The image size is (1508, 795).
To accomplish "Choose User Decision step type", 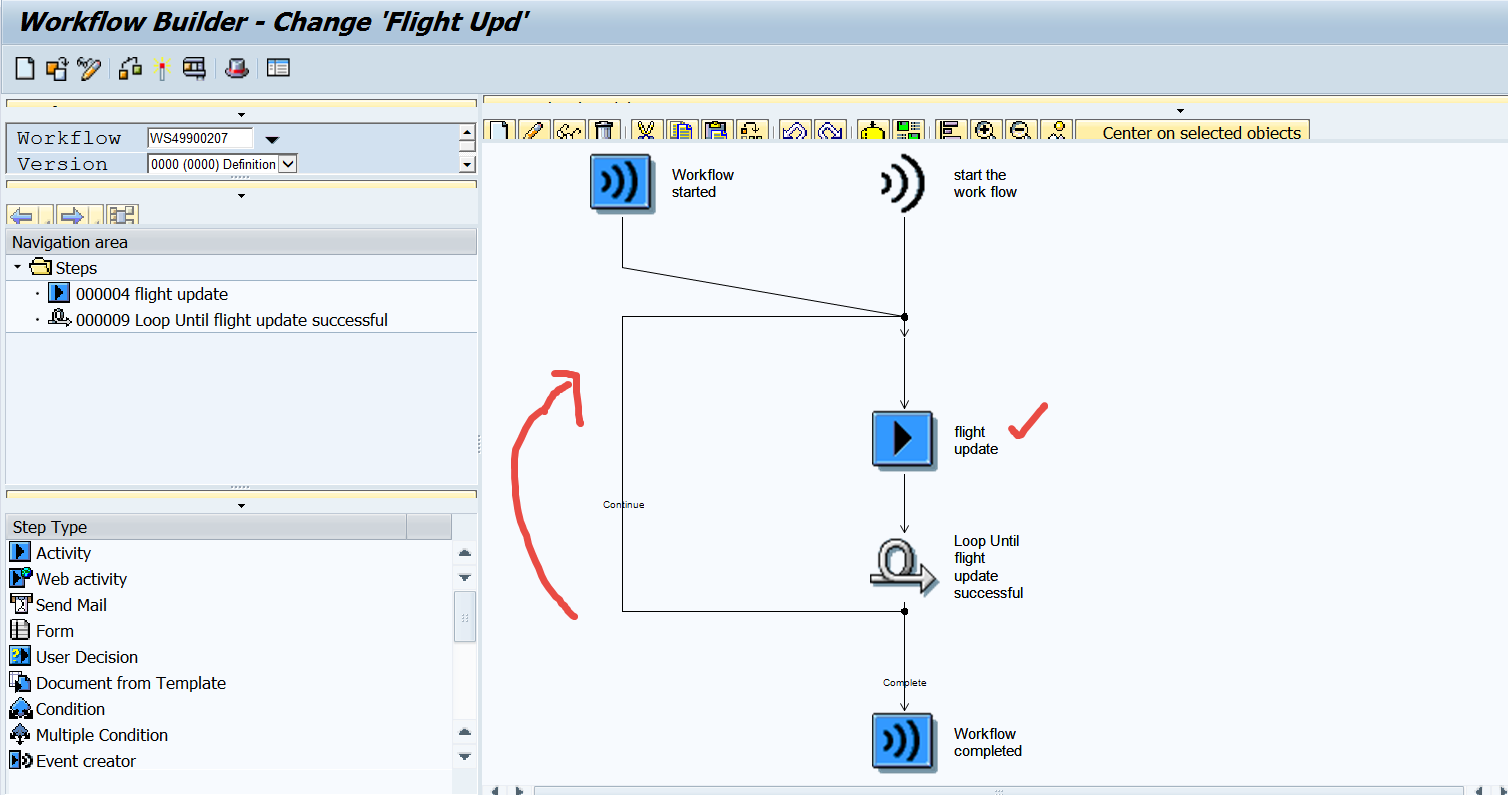I will pos(87,657).
